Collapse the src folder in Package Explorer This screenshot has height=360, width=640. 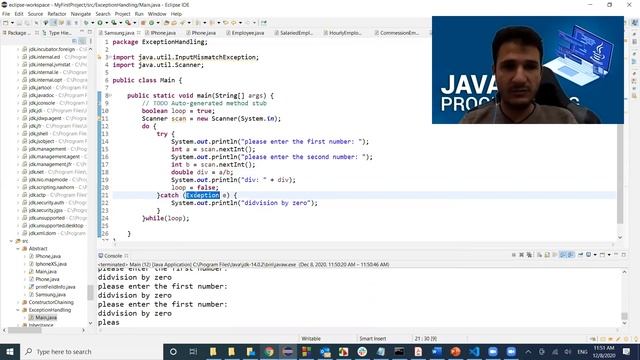[11, 241]
